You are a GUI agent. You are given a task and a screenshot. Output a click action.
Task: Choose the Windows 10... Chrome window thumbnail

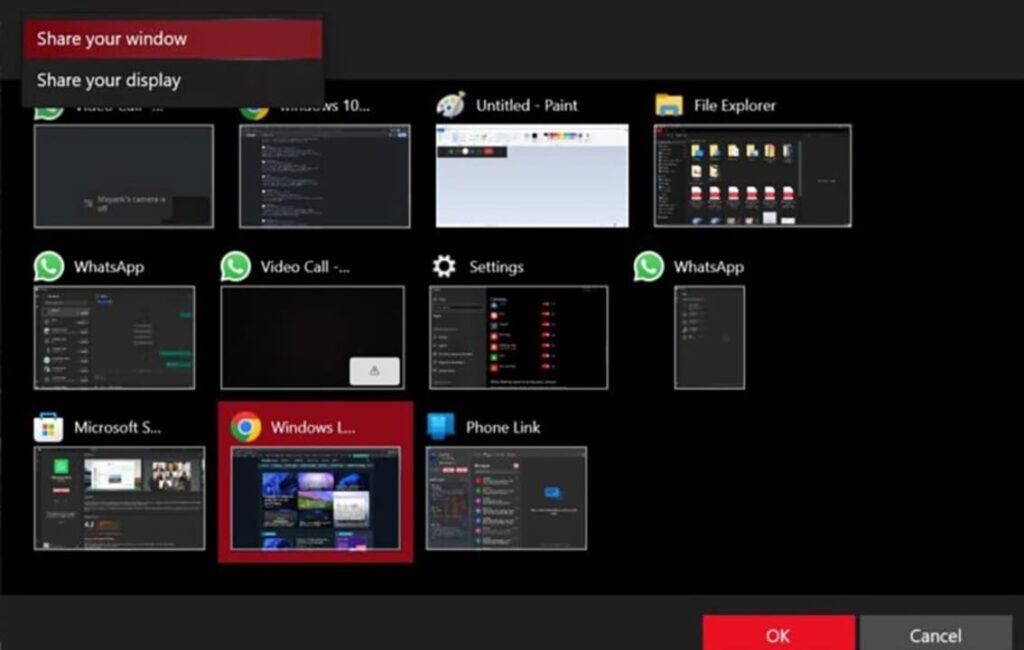tap(324, 176)
